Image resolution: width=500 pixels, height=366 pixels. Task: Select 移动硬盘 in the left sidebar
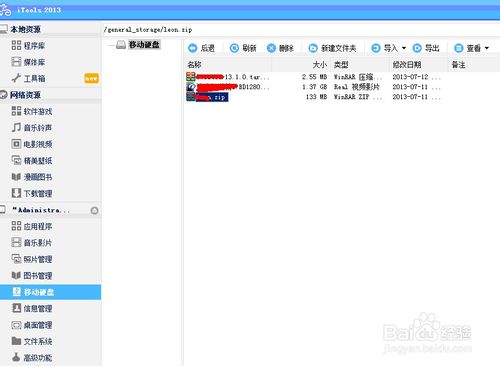(x=50, y=292)
